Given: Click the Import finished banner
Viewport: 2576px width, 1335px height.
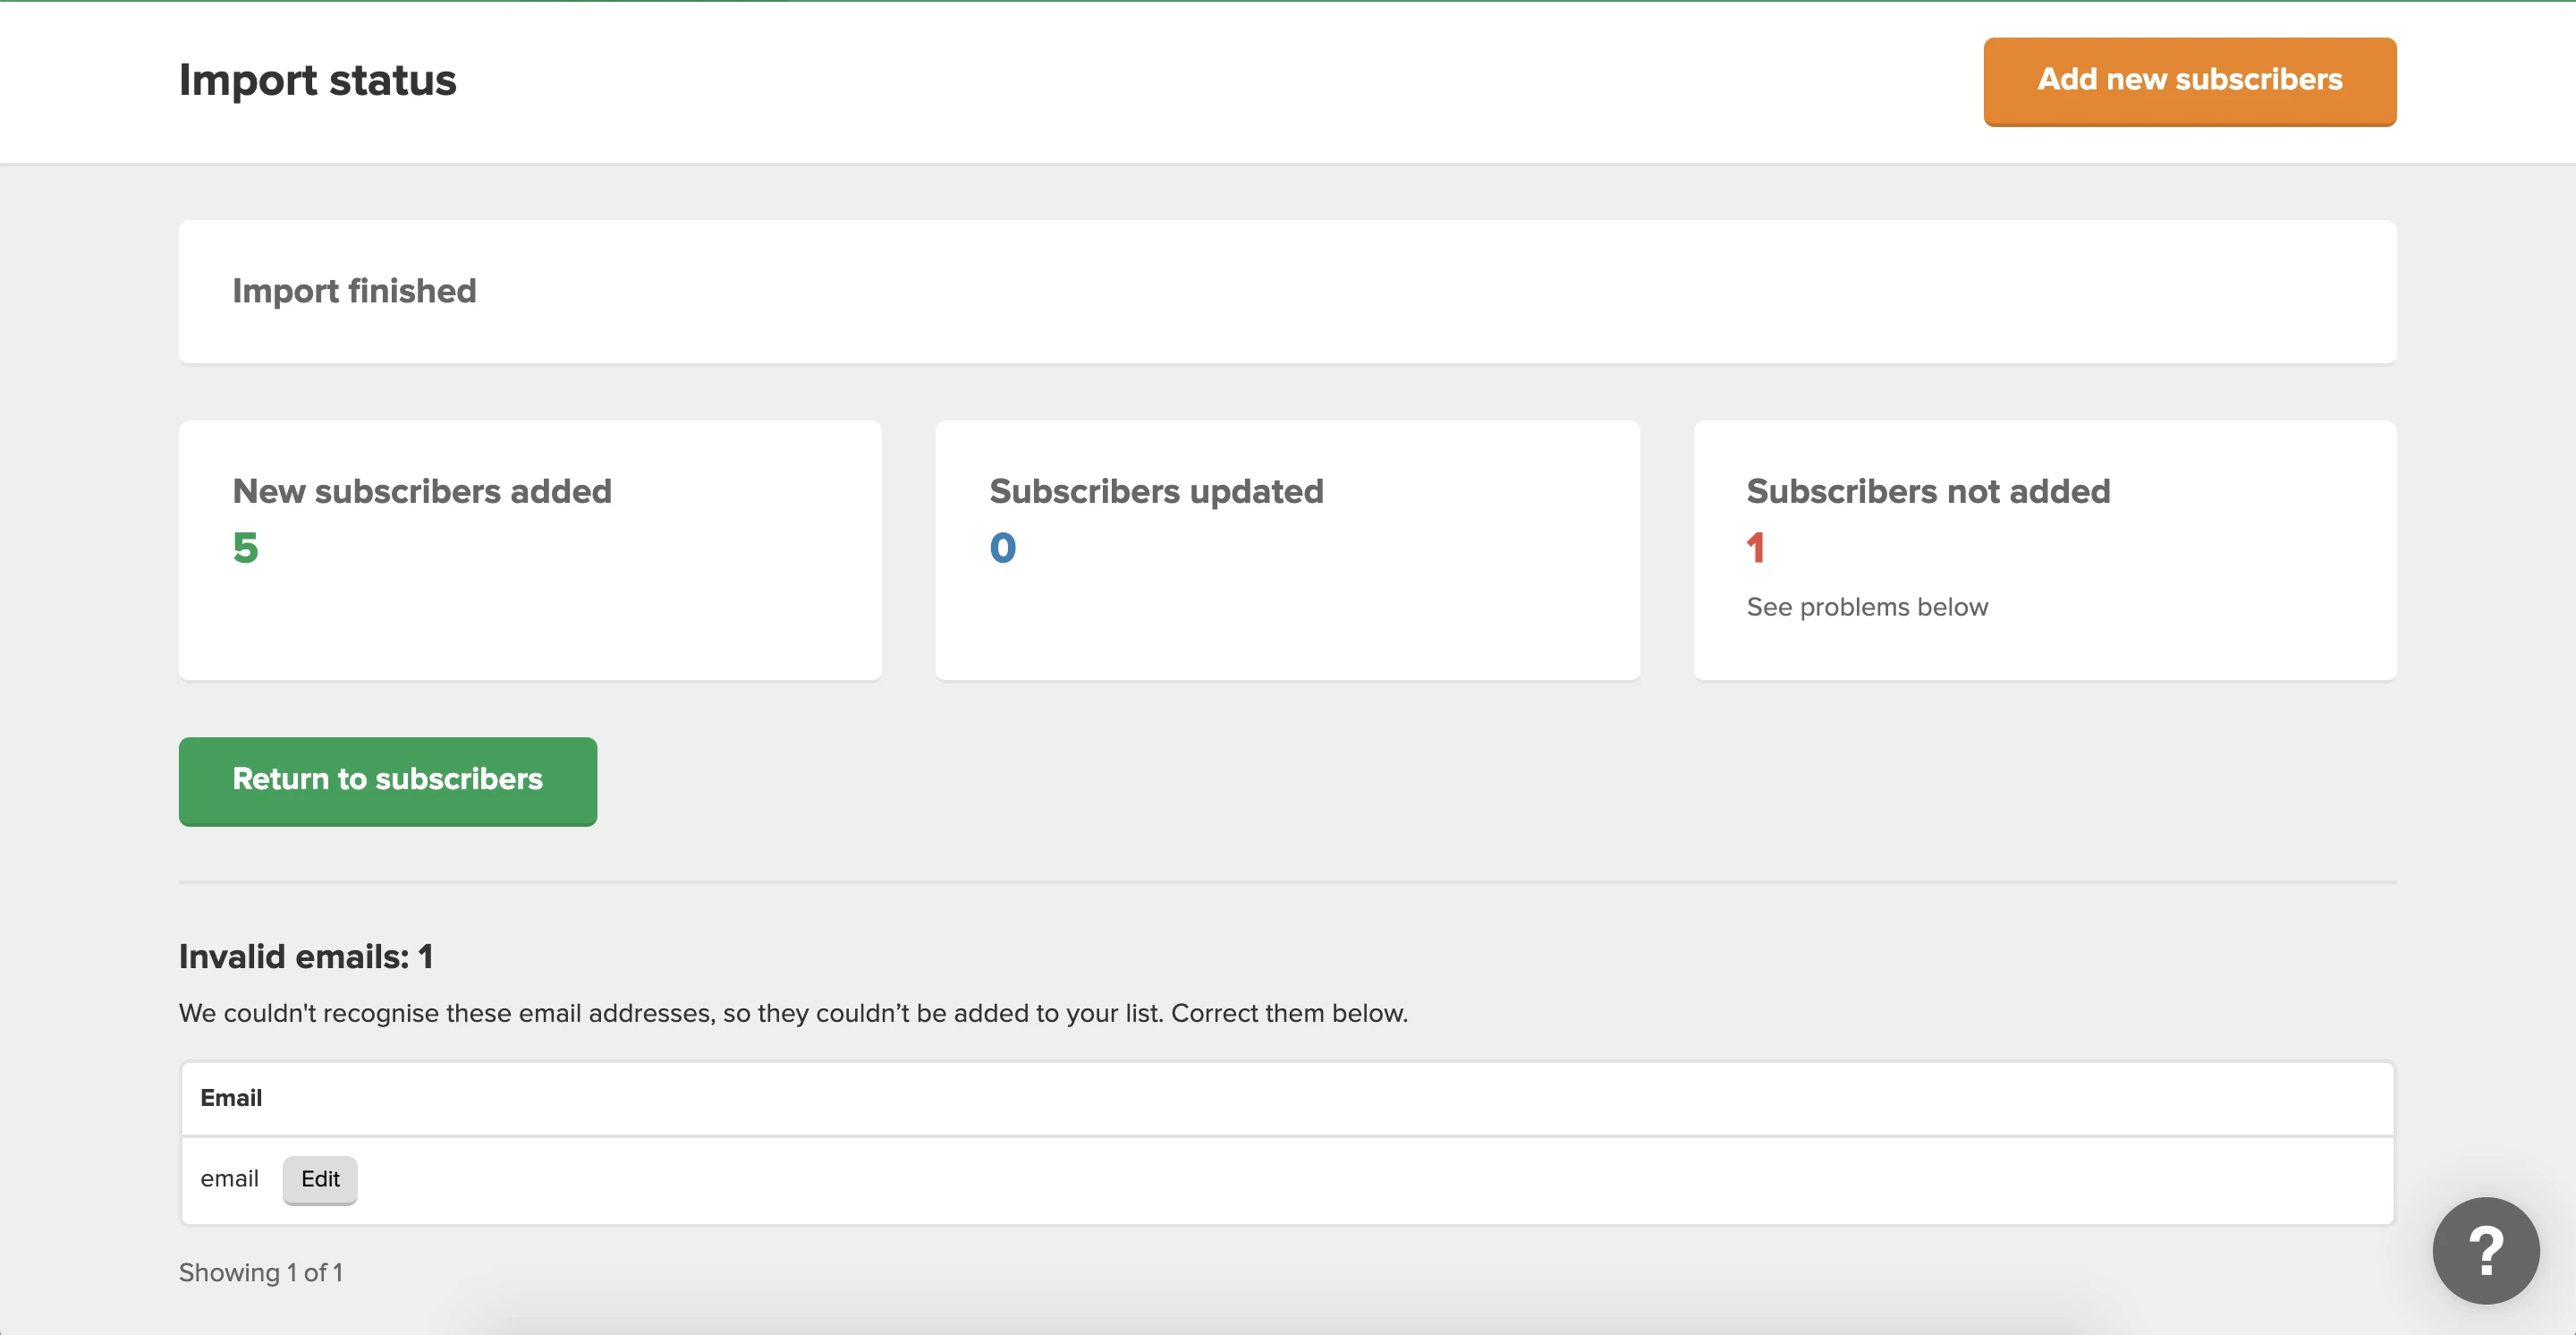Looking at the screenshot, I should [1287, 291].
